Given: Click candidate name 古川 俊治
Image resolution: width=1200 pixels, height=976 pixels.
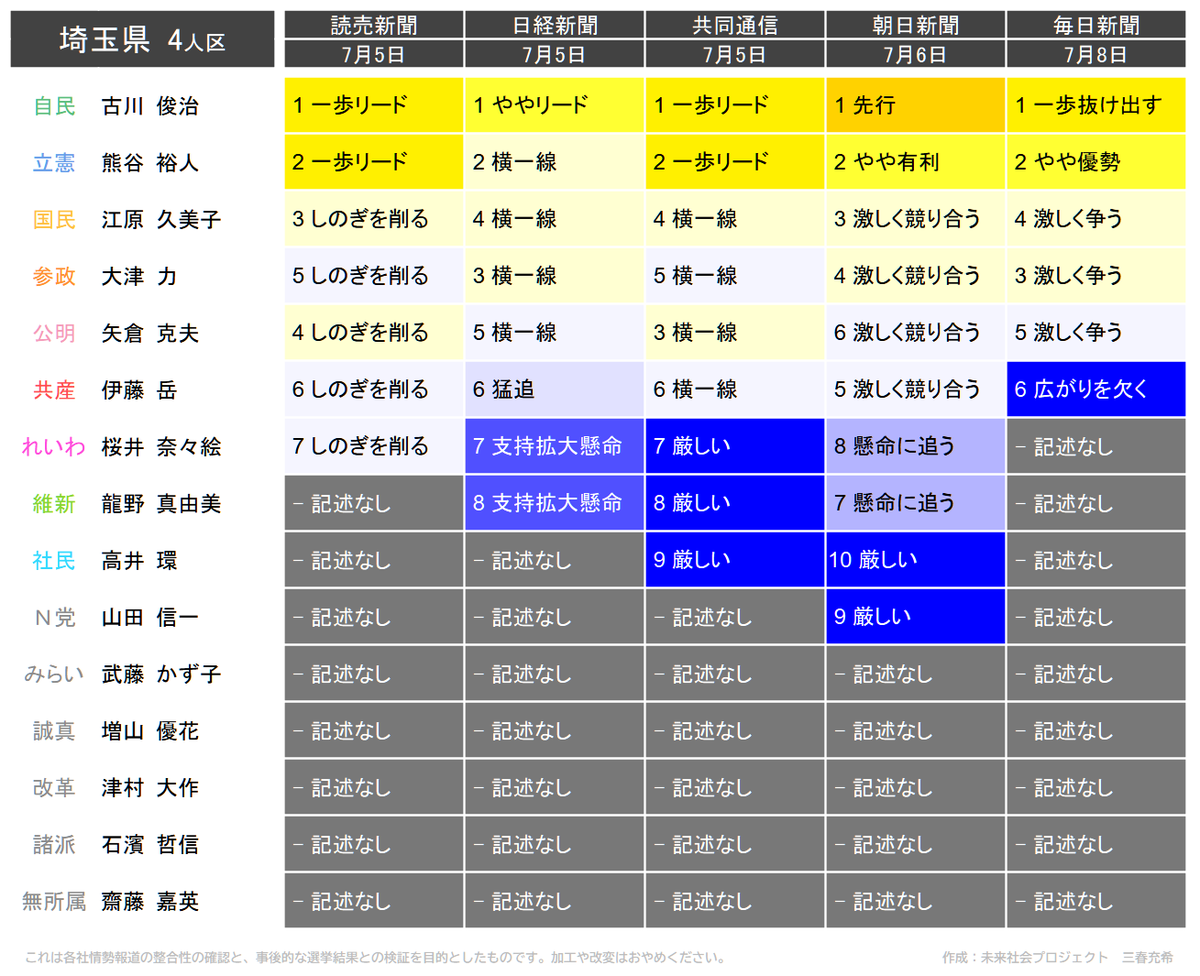Looking at the screenshot, I should pos(150,106).
